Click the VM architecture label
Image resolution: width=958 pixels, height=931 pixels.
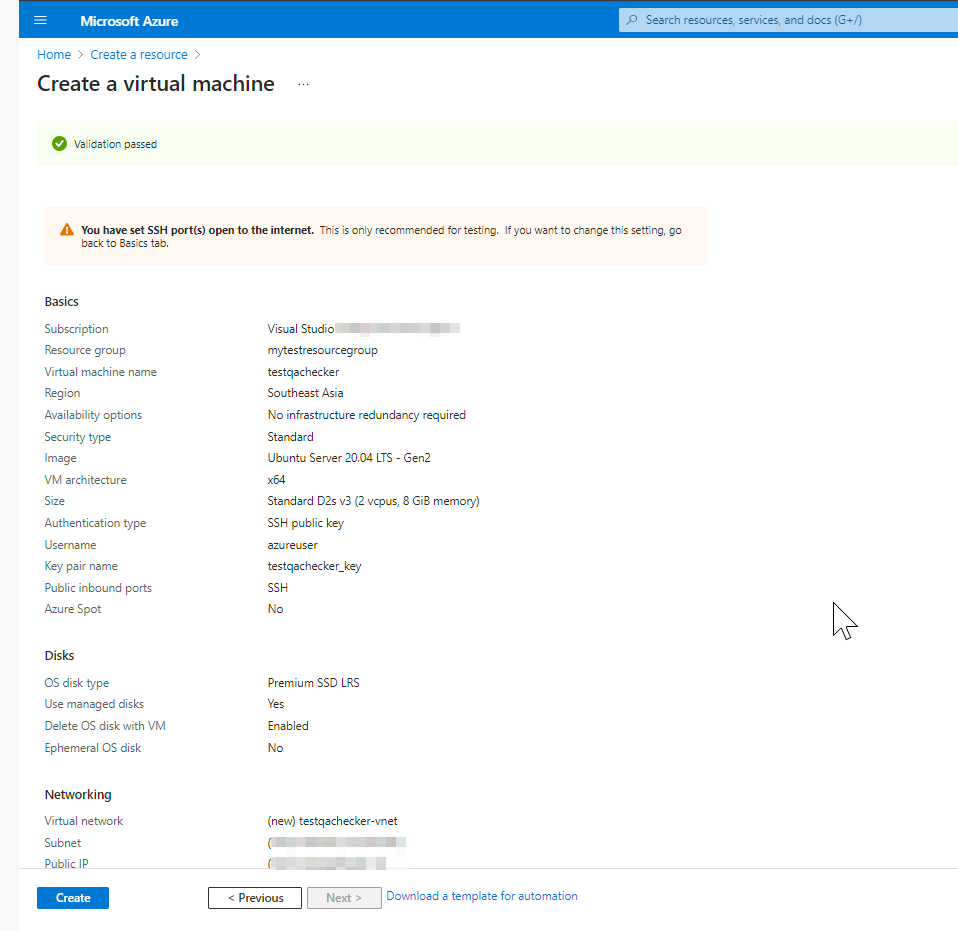[x=86, y=480]
